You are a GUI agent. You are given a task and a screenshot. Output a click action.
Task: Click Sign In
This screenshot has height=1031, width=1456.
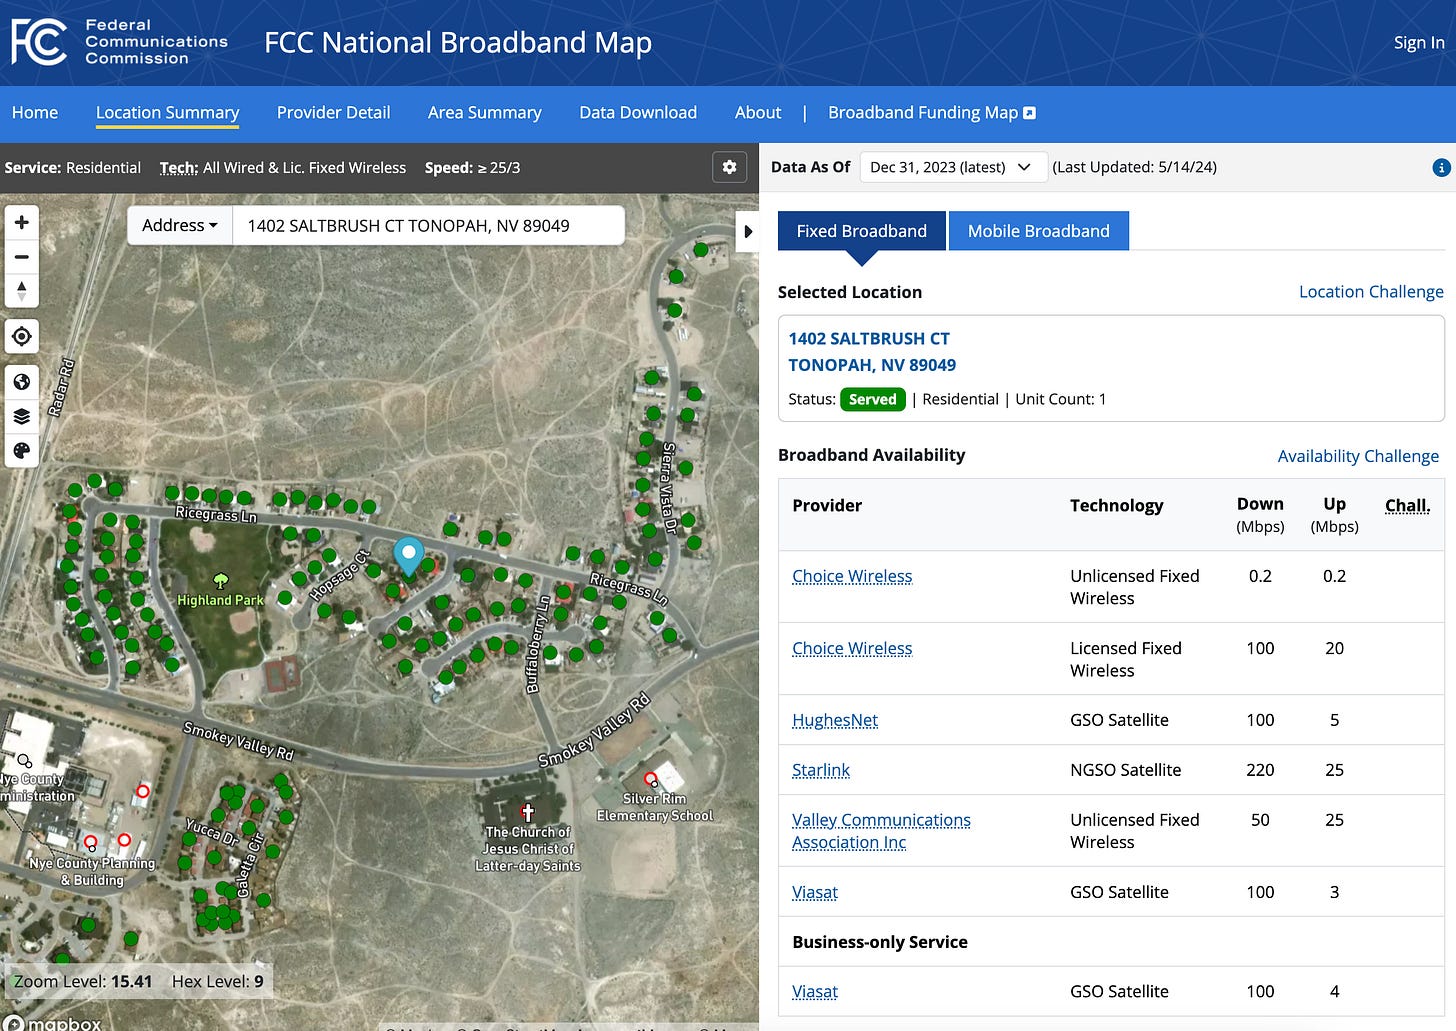pos(1419,42)
